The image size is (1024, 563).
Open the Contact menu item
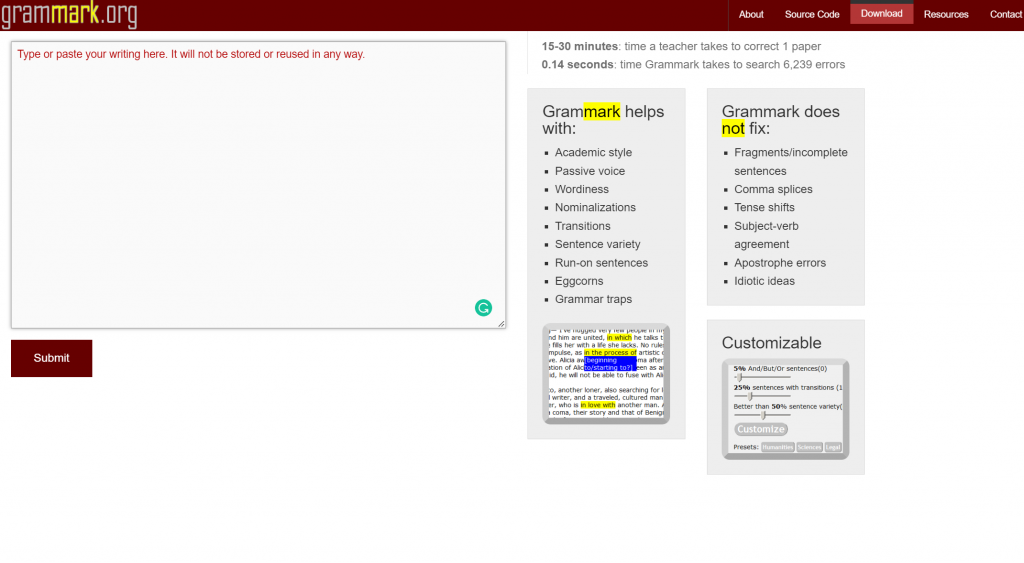[x=1006, y=14]
